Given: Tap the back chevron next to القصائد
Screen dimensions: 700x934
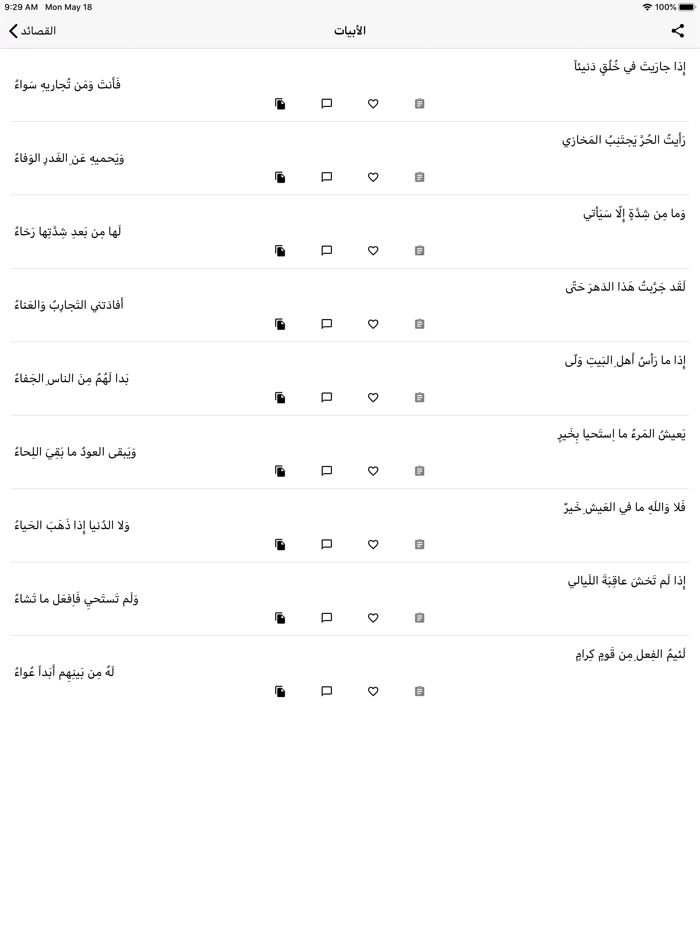Looking at the screenshot, I should pos(13,31).
